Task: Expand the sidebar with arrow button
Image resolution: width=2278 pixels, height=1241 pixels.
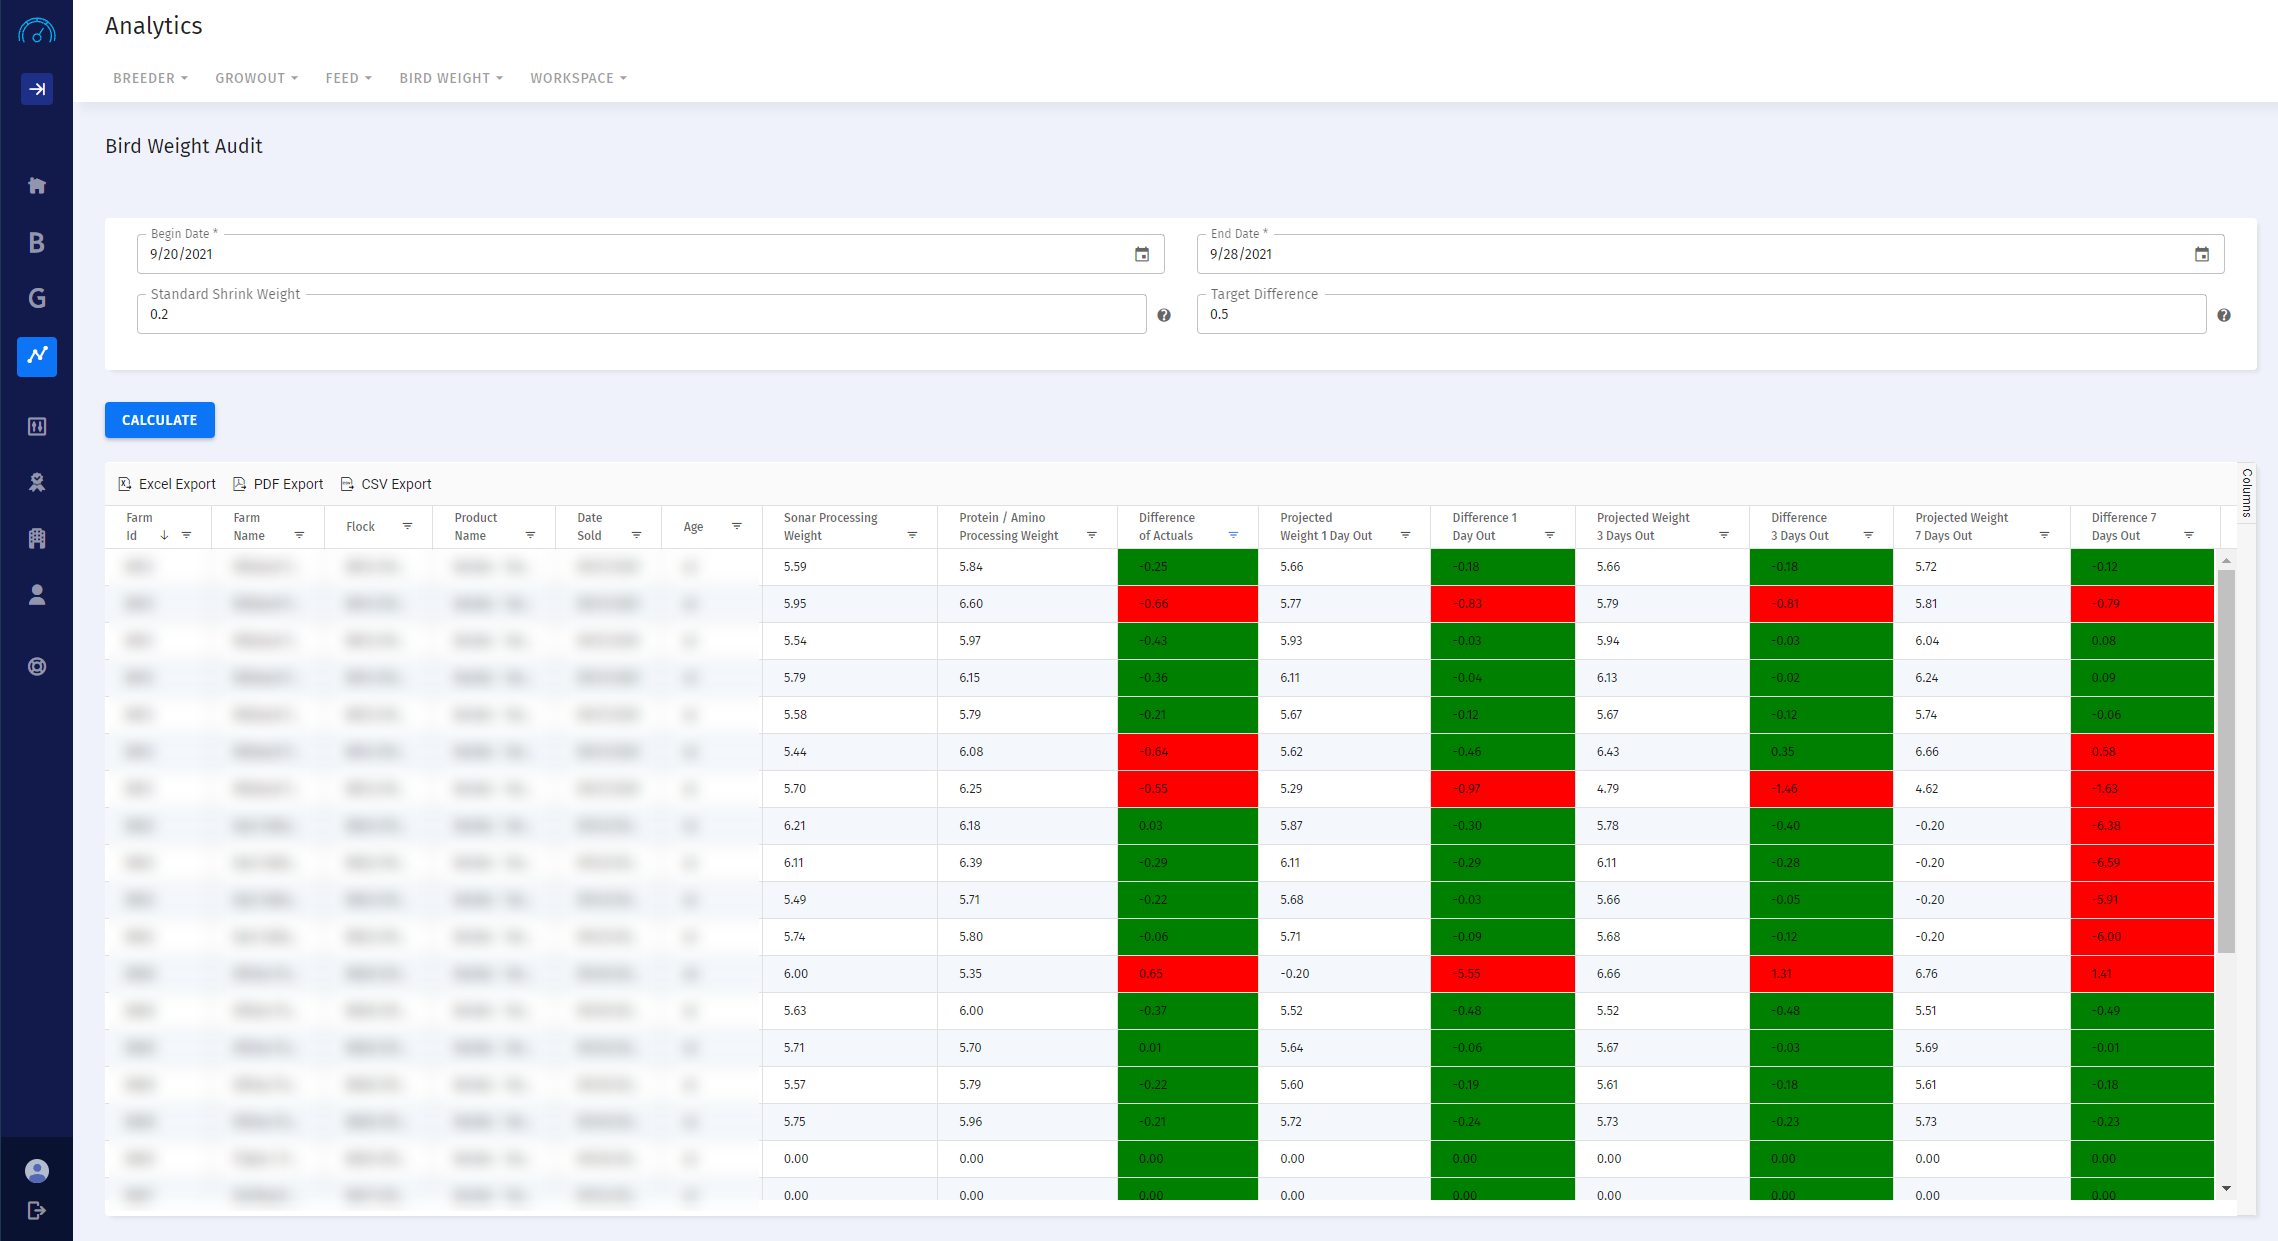Action: [x=37, y=89]
